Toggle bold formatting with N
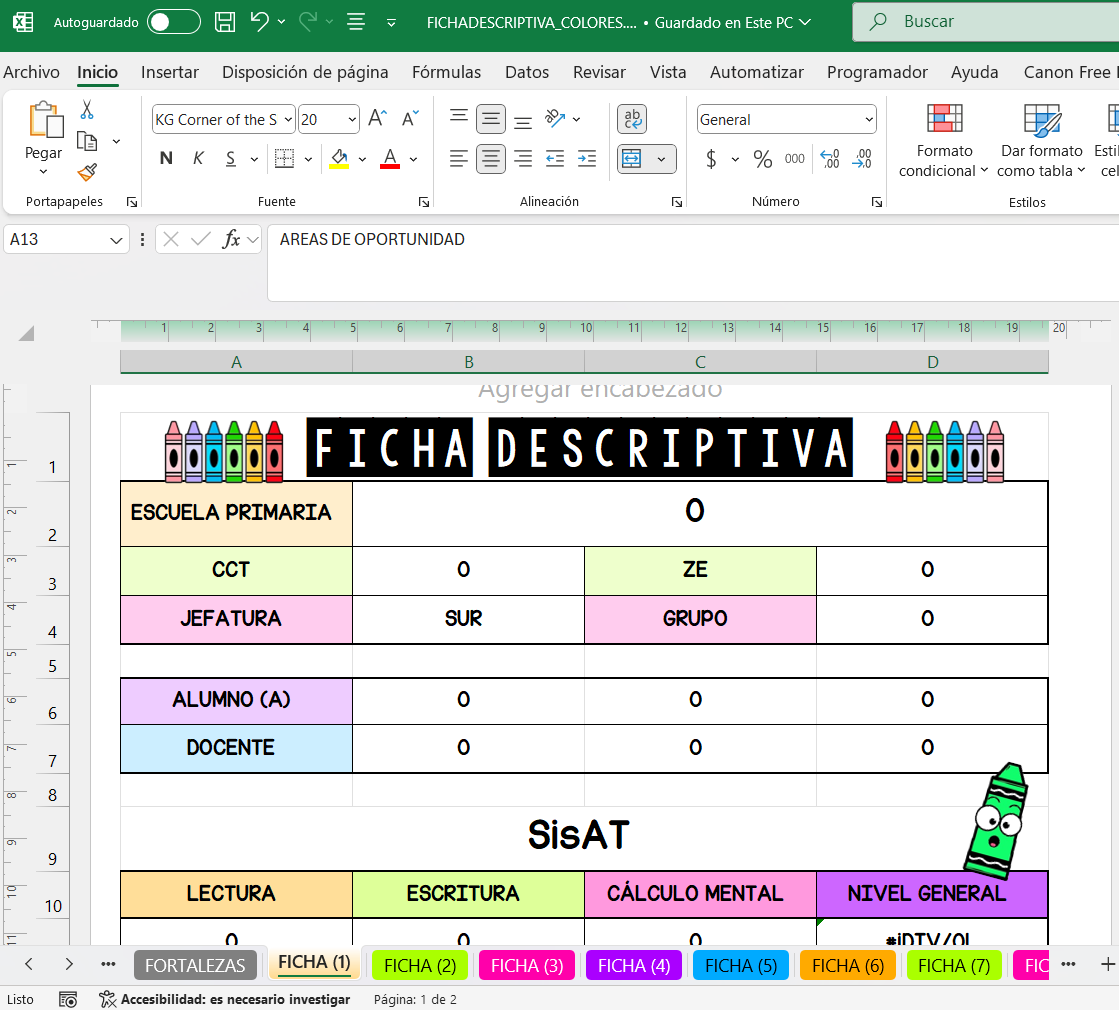 click(166, 158)
